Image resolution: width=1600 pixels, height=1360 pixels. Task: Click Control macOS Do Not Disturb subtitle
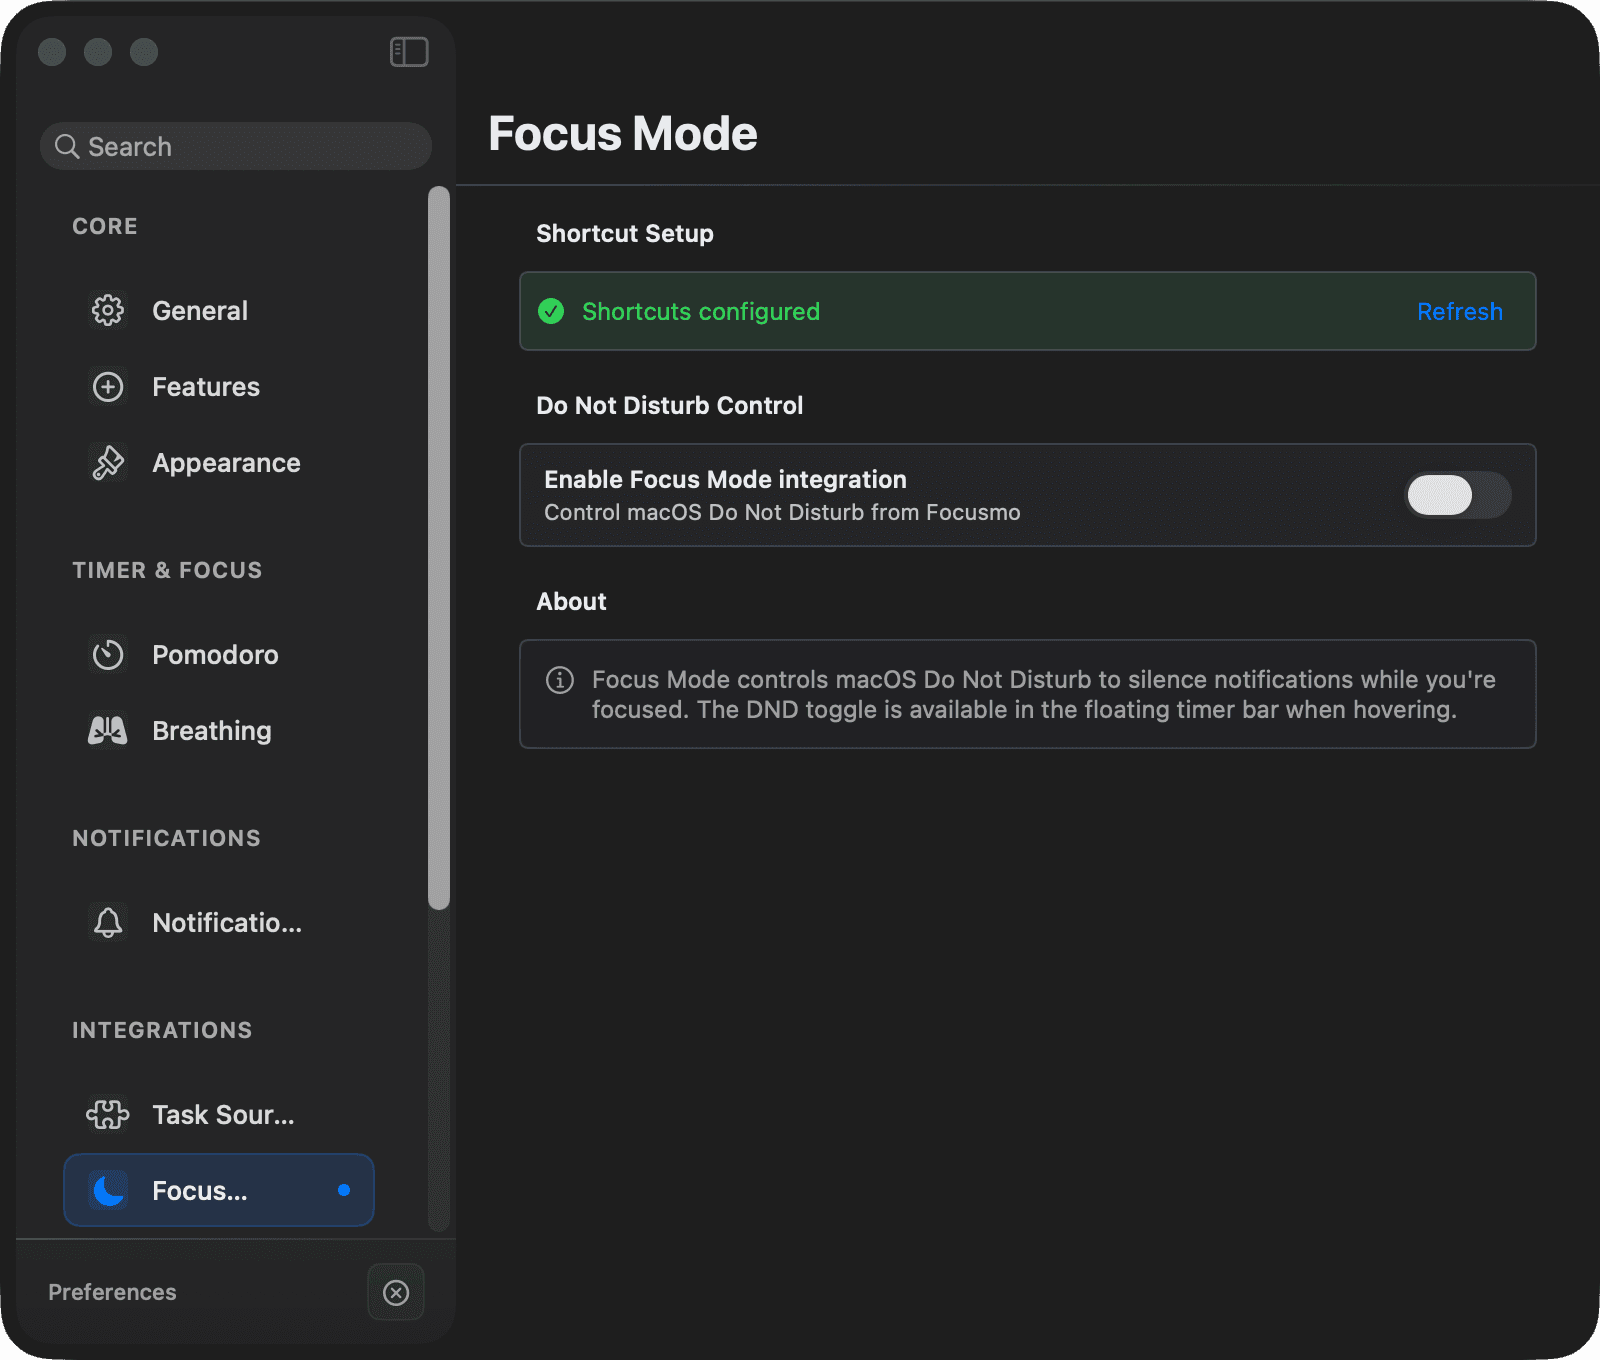(782, 512)
